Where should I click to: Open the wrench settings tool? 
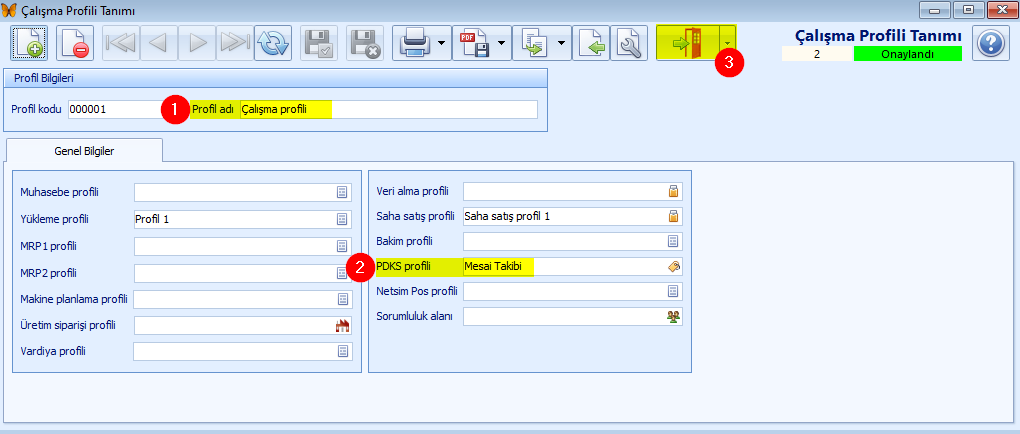click(629, 43)
